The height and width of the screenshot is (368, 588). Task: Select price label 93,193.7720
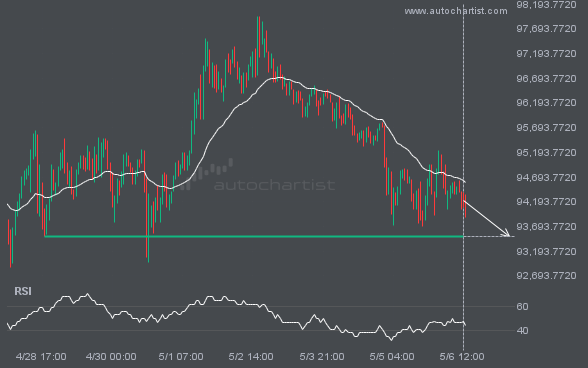click(x=546, y=251)
